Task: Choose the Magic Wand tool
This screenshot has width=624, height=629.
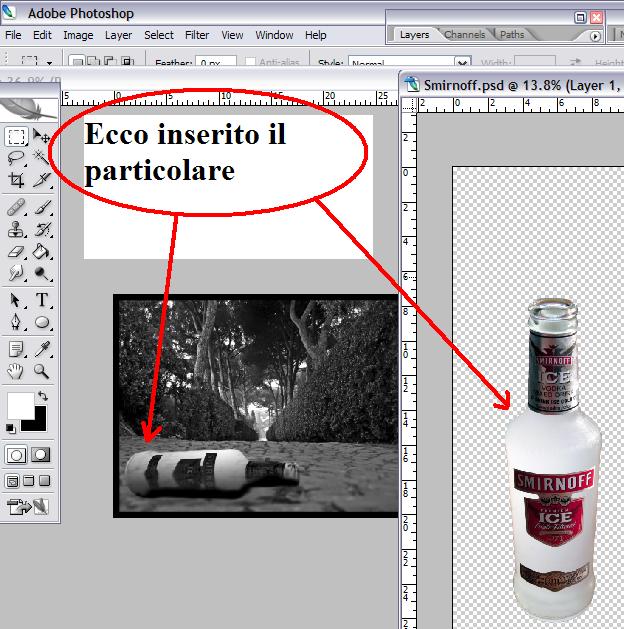Action: pyautogui.click(x=41, y=158)
